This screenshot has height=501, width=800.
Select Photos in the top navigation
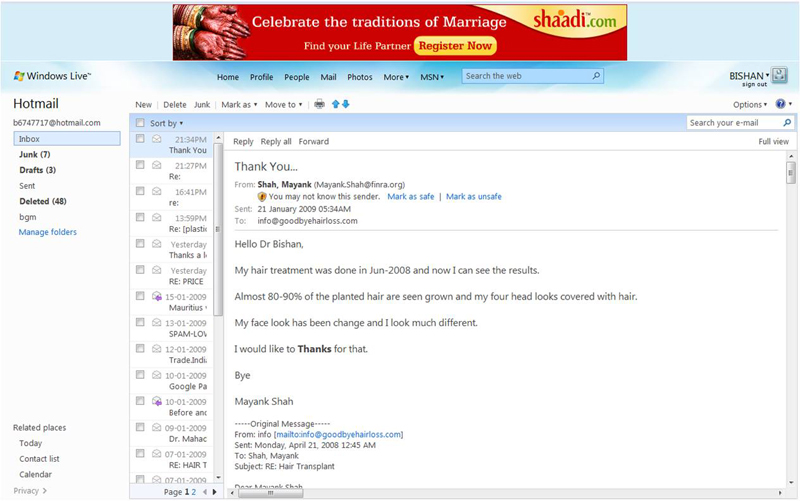[359, 77]
